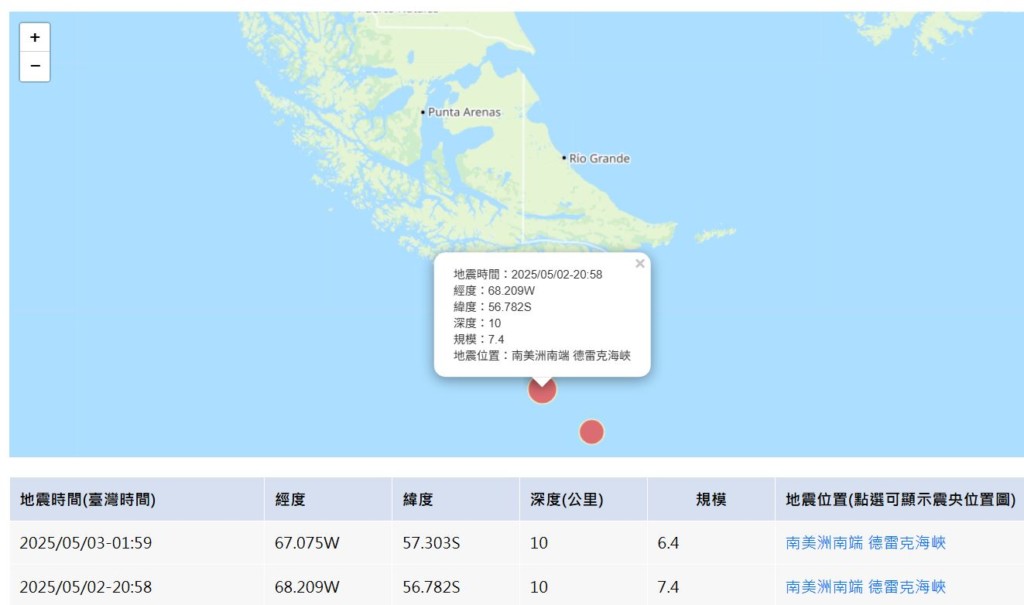This screenshot has width=1024, height=605.
Task: Click the Punta Arenas city label
Action: 464,112
